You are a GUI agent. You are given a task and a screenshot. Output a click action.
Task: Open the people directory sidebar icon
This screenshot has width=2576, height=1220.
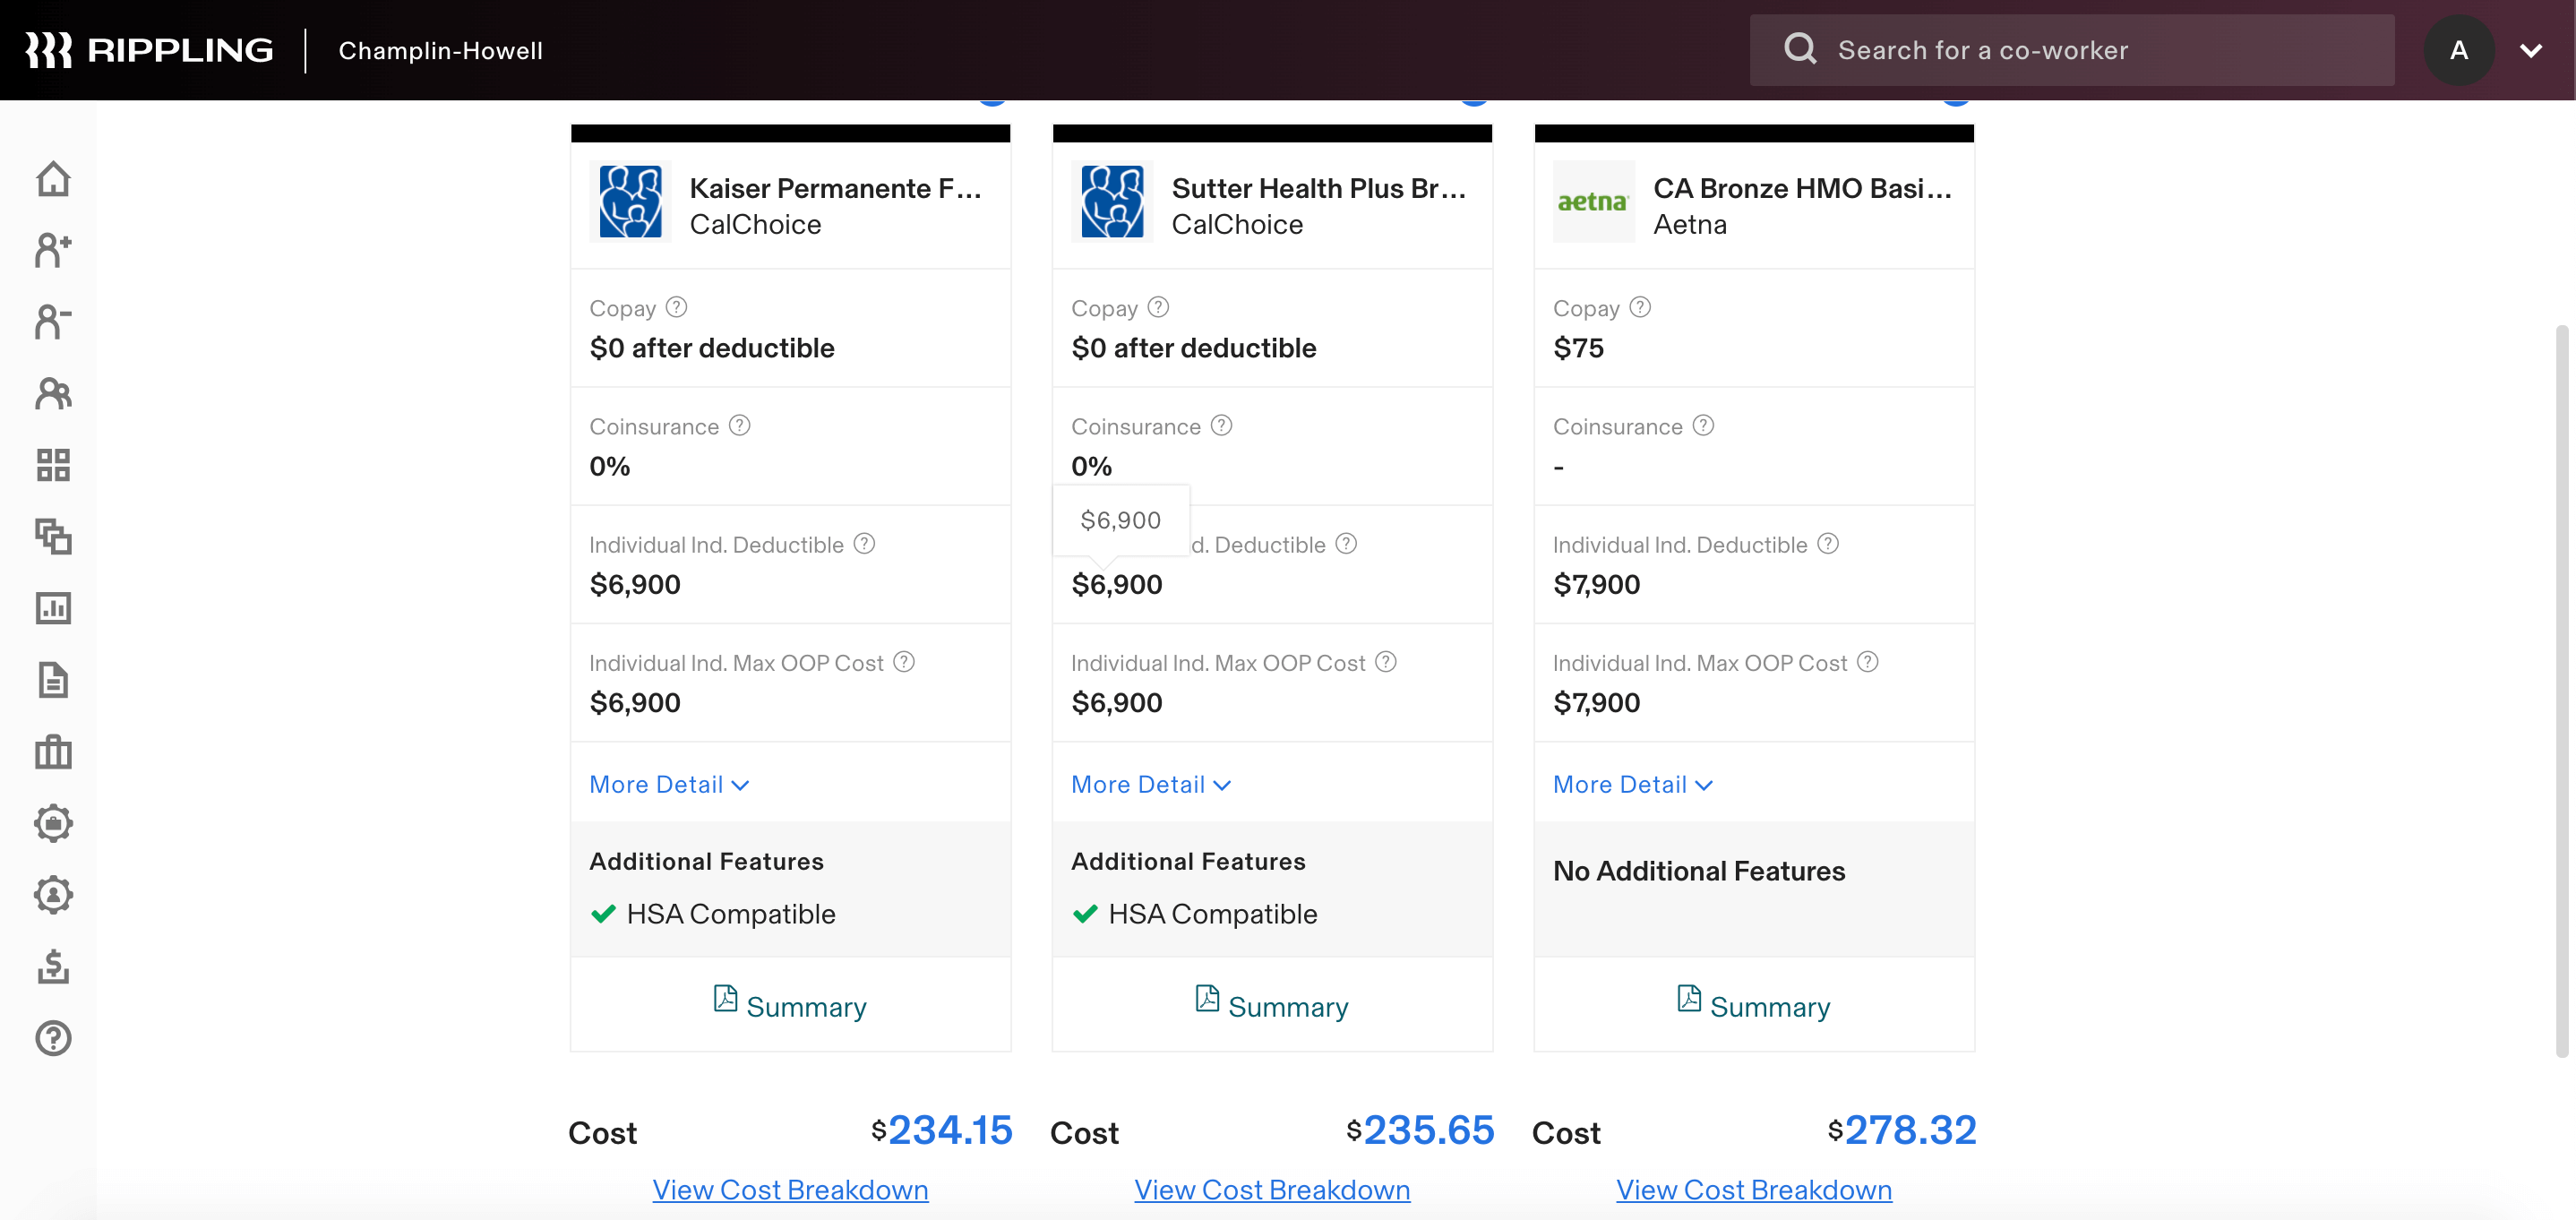pyautogui.click(x=53, y=394)
